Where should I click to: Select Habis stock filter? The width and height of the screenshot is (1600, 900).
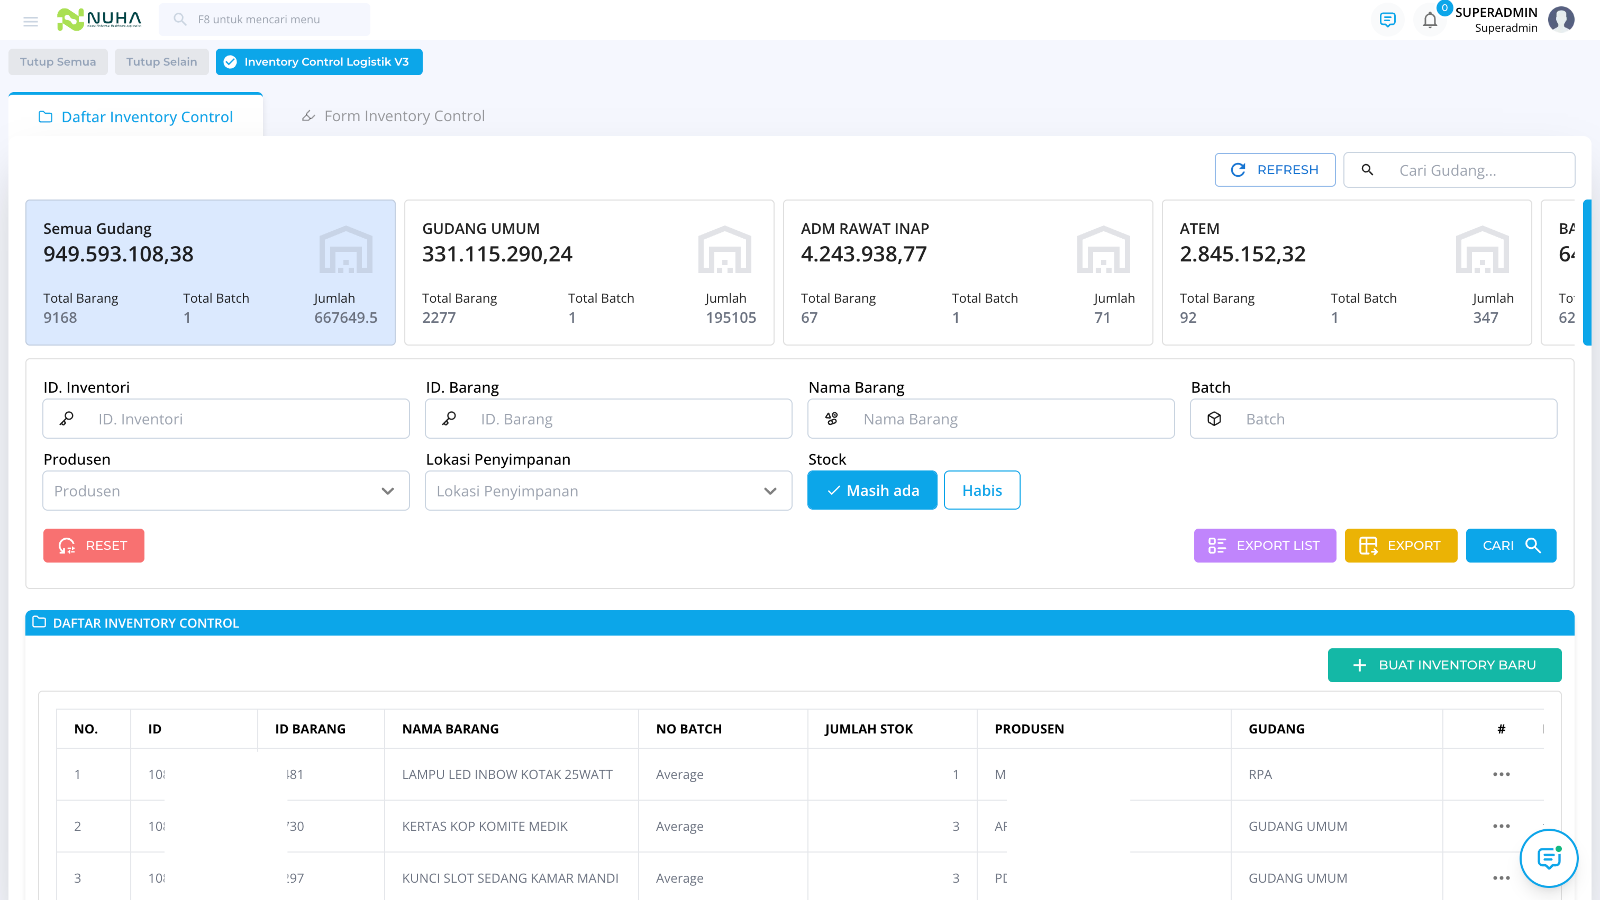pos(982,490)
